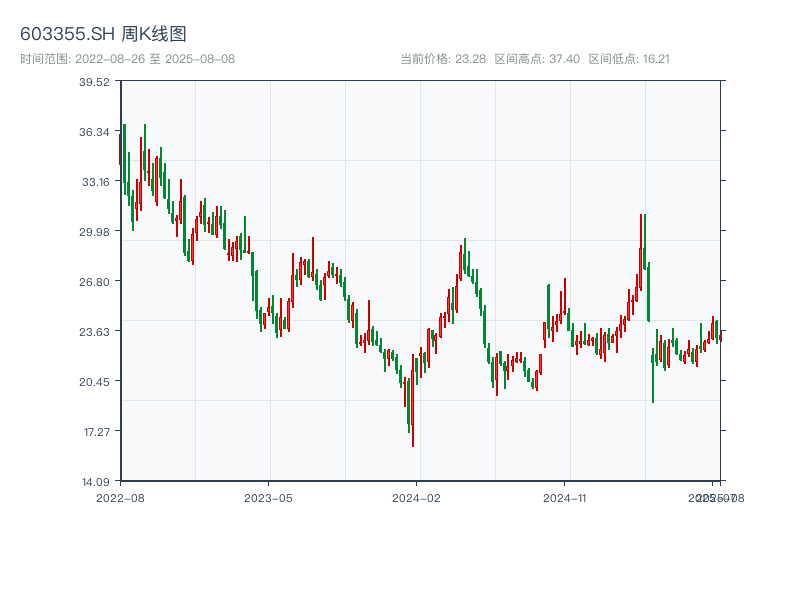
Task: Select the 26.80 price axis label
Action: [95, 282]
